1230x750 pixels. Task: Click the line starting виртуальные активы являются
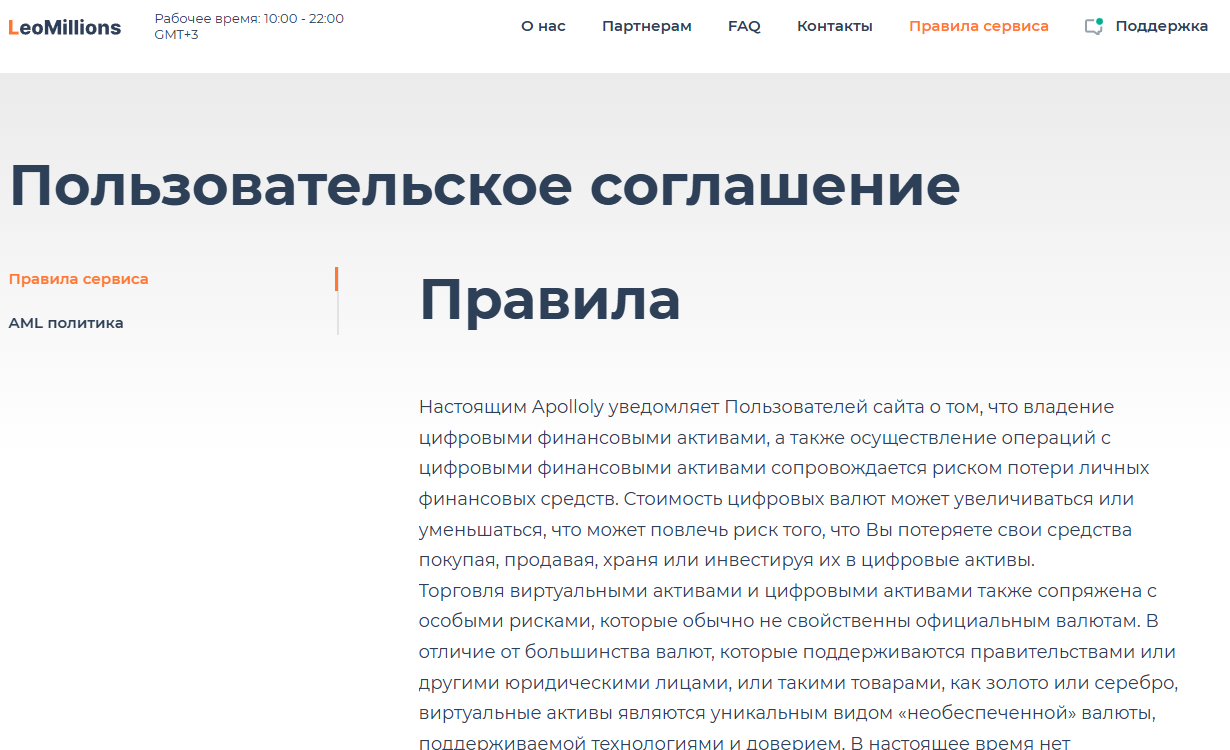(787, 714)
